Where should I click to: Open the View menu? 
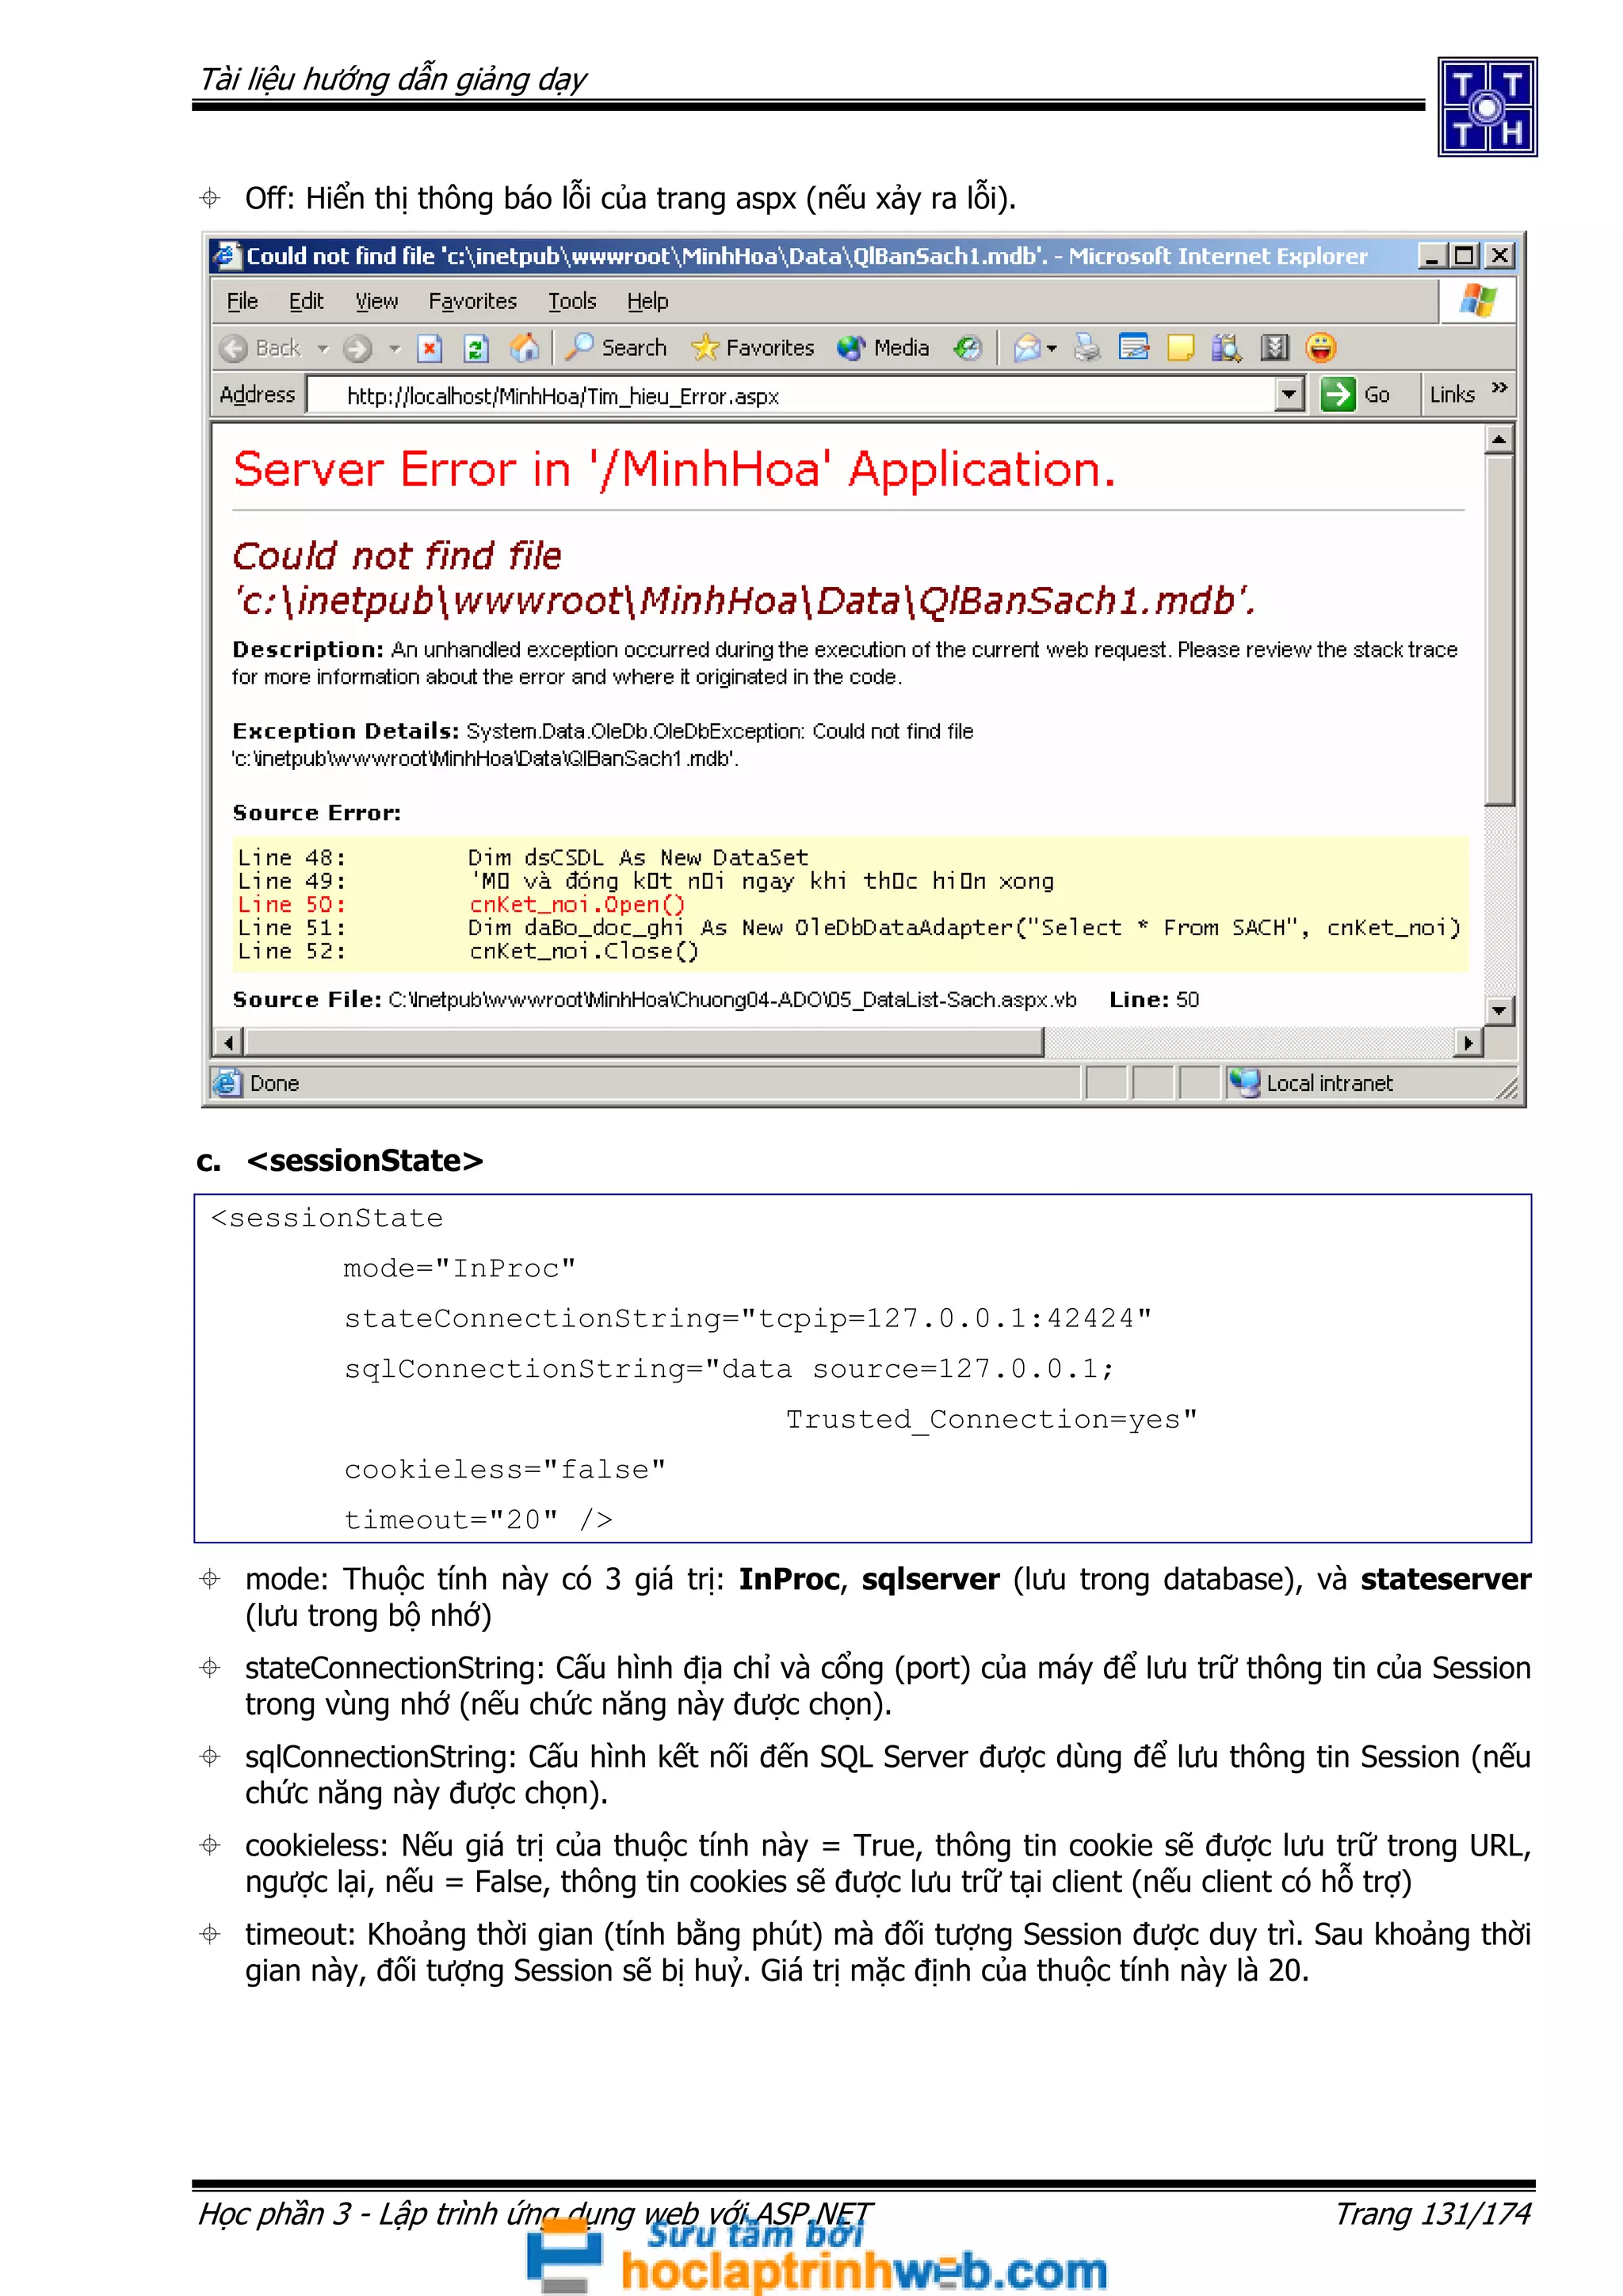click(x=376, y=302)
